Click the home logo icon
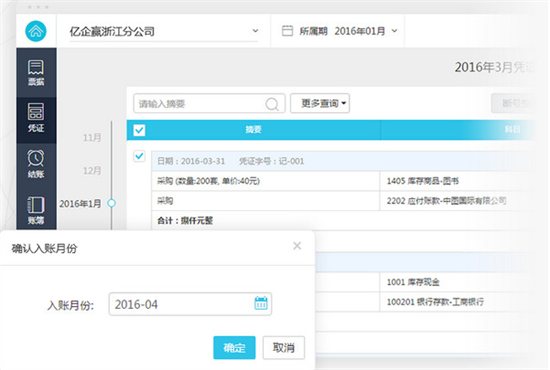 point(36,31)
